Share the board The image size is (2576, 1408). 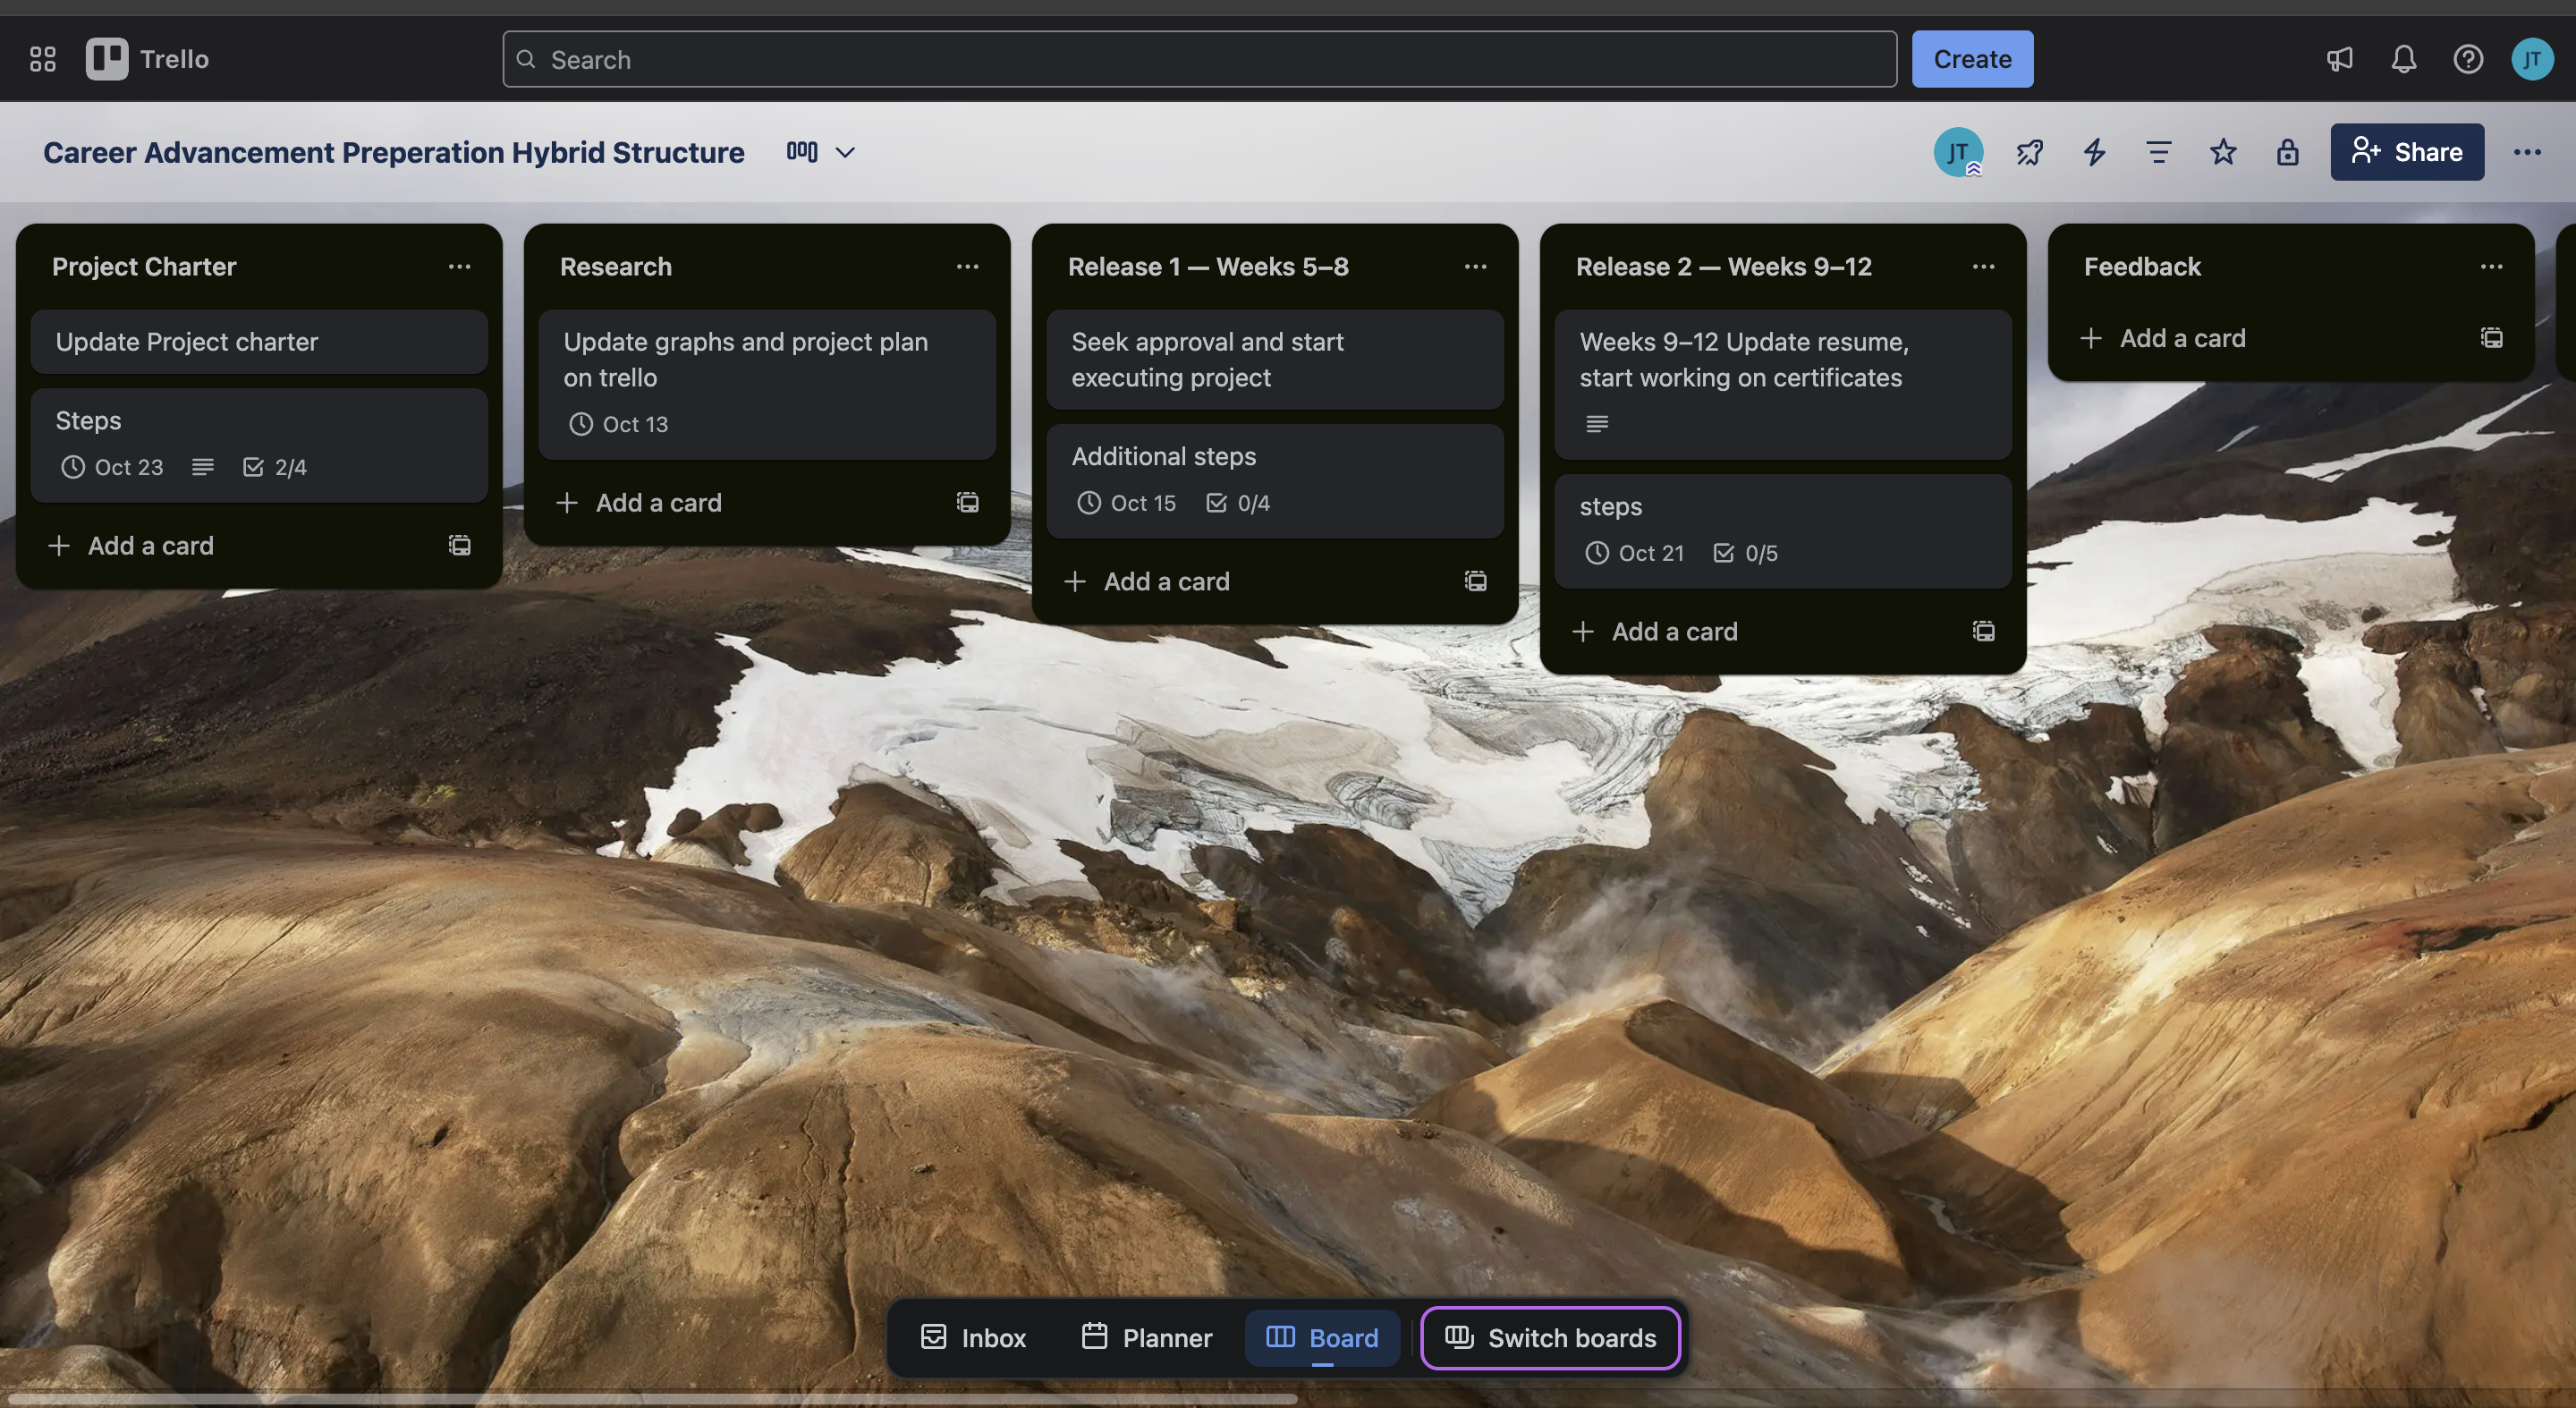click(x=2407, y=152)
